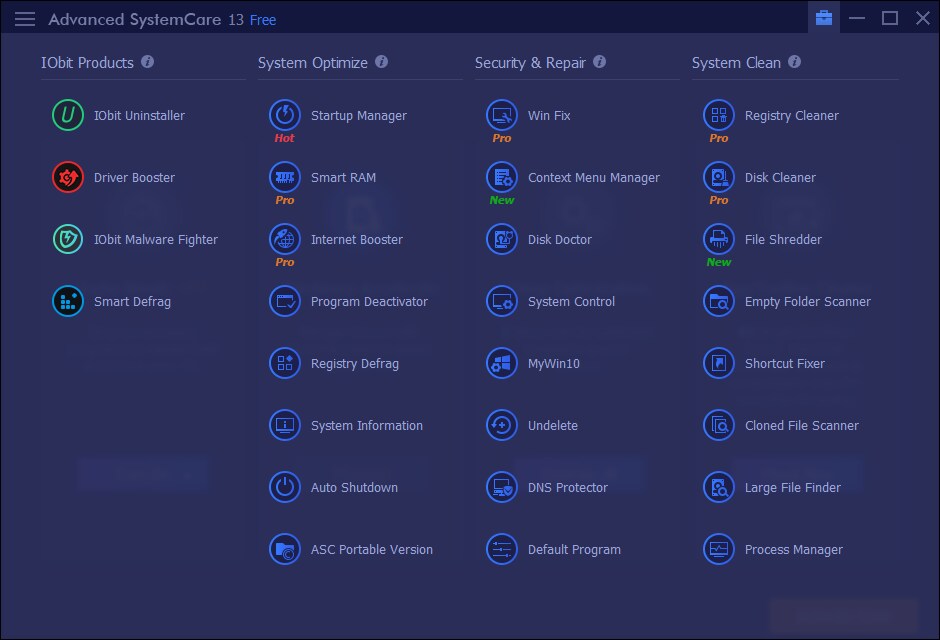This screenshot has width=940, height=640.
Task: Open Smart Defrag icon
Action: [x=68, y=302]
